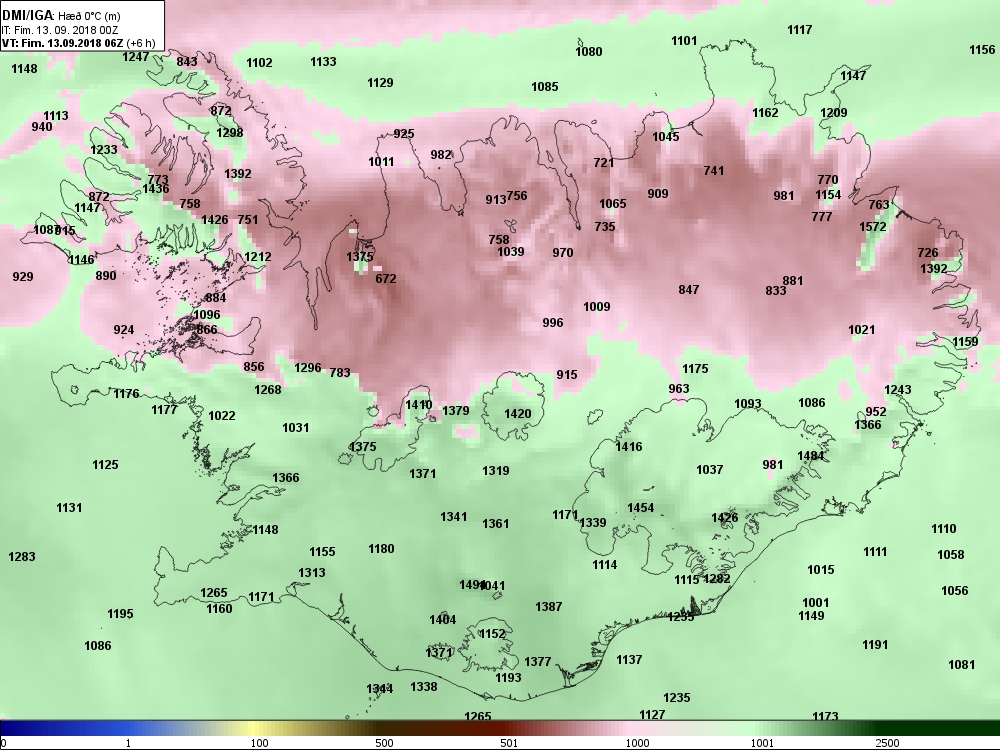Click the map value 1037
Viewport: 1000px width, 750px height.
click(709, 469)
